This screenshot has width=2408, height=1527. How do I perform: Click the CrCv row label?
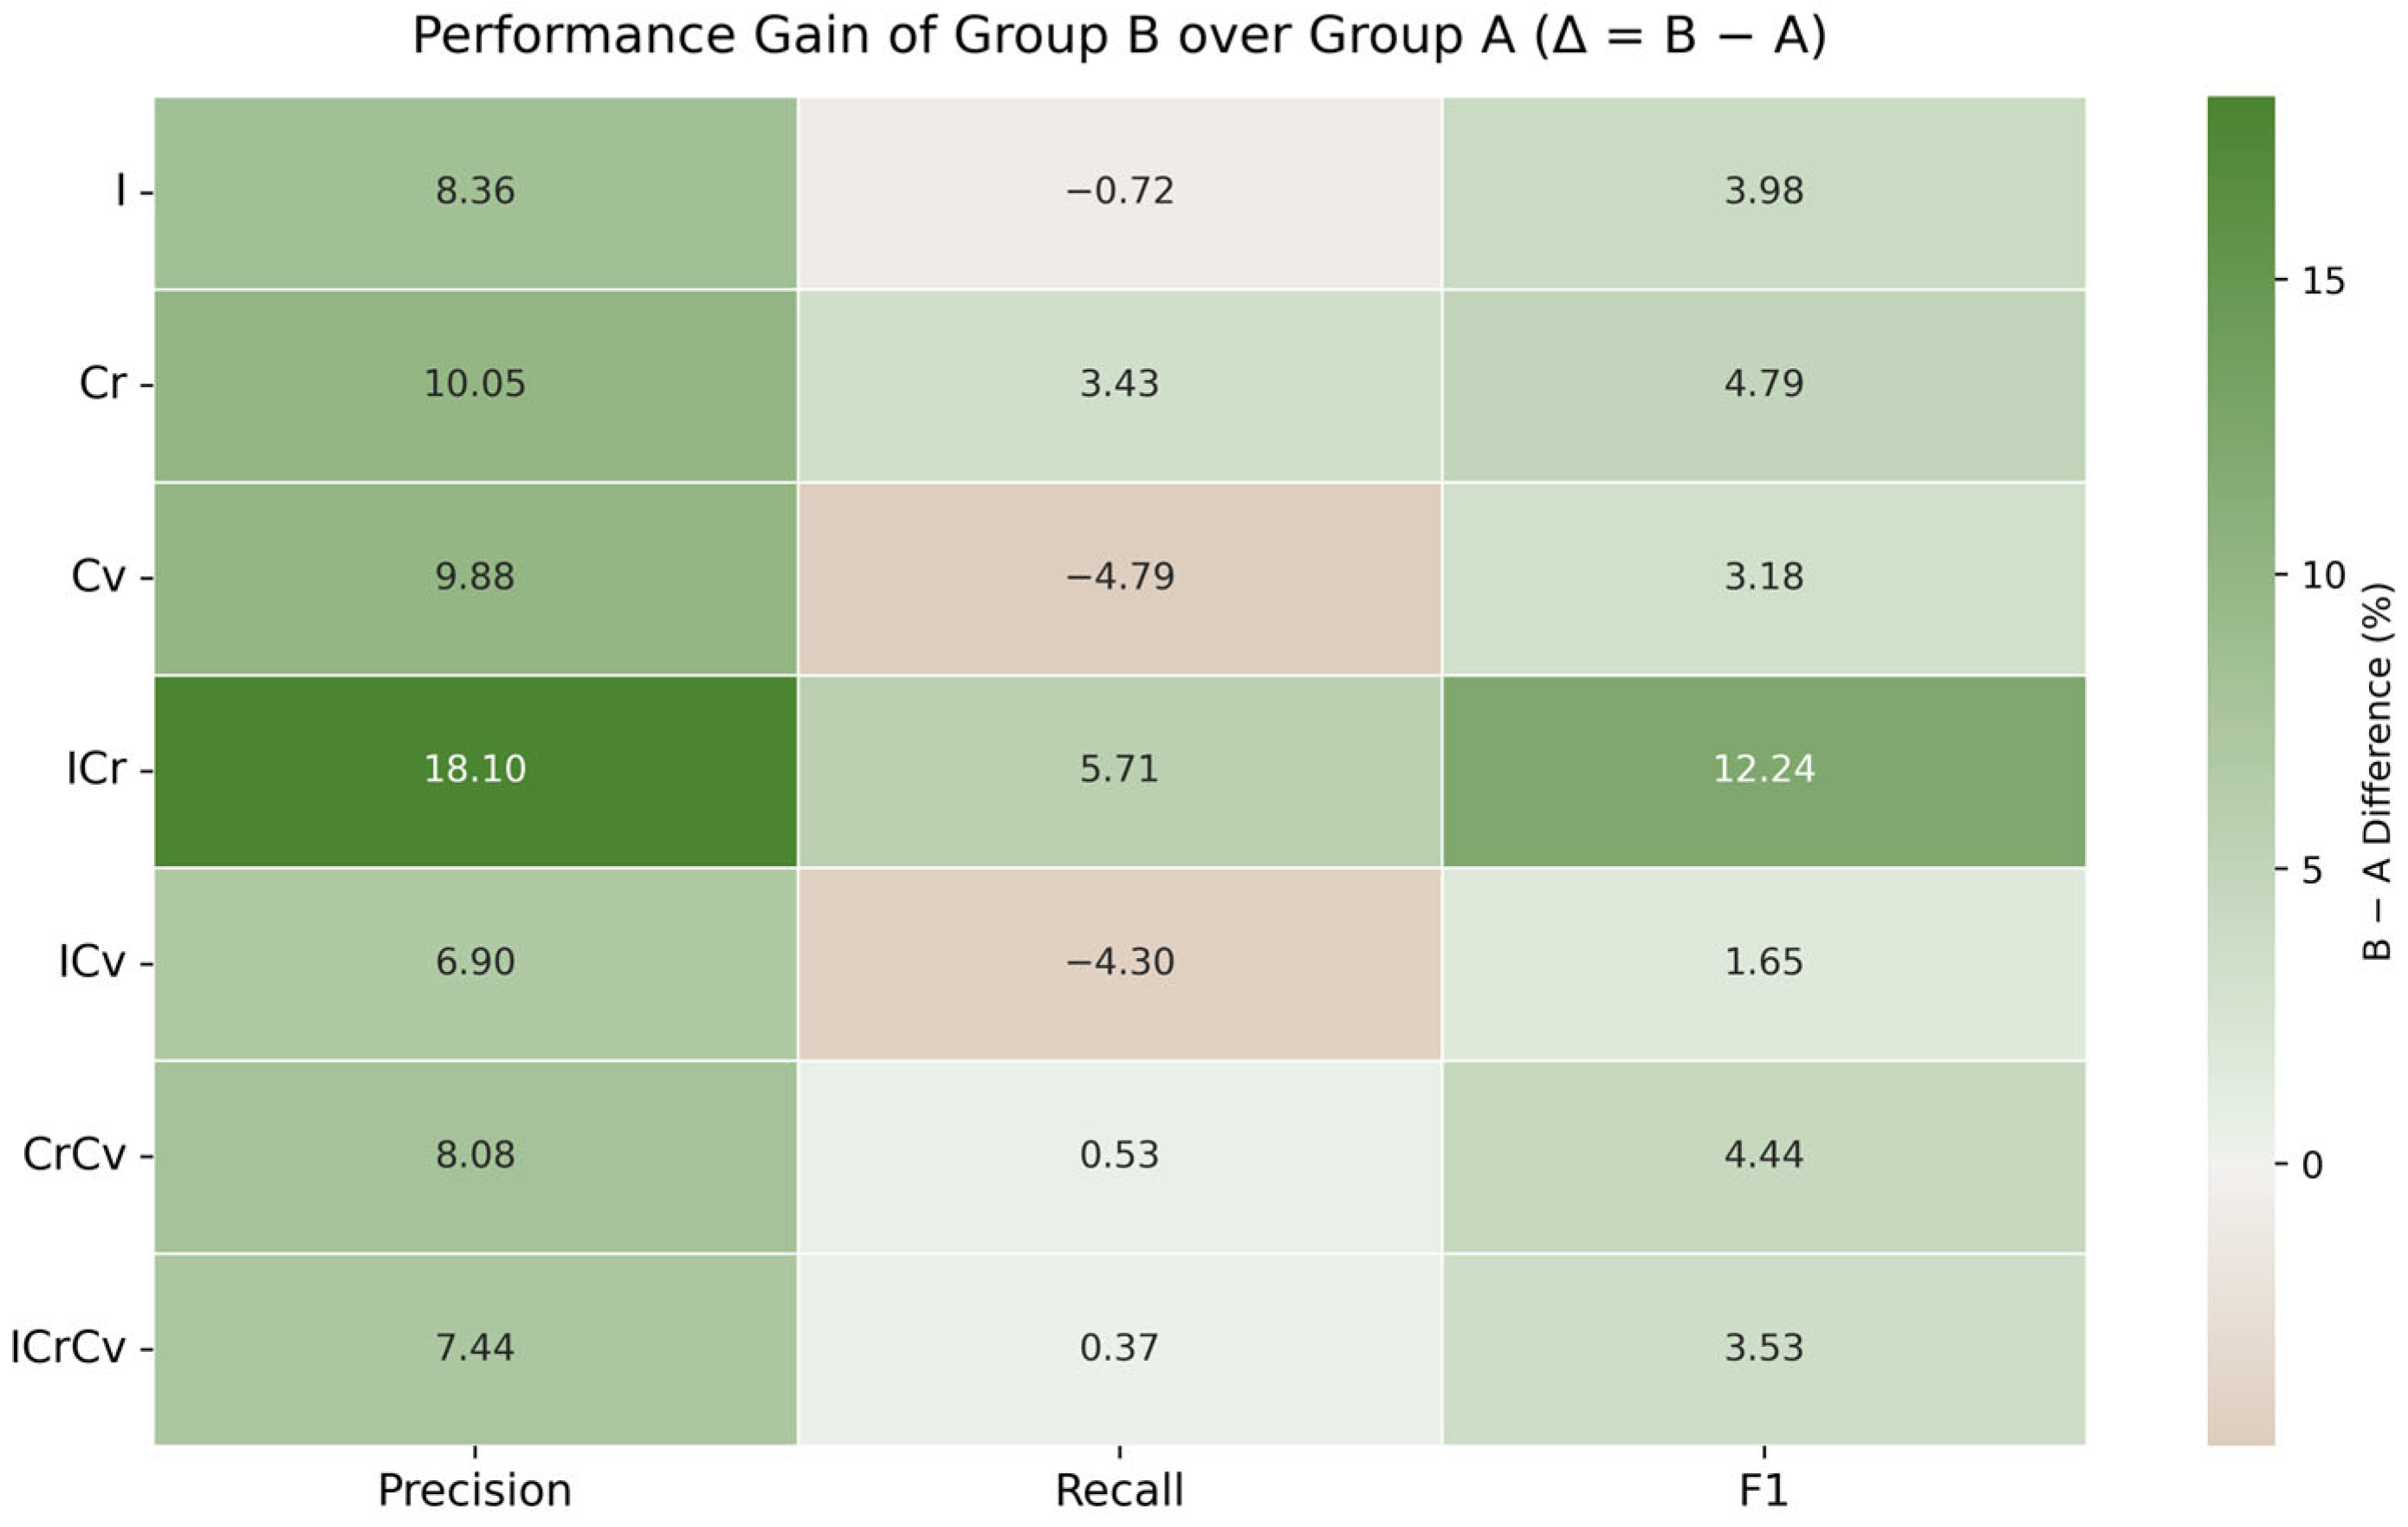pyautogui.click(x=75, y=1155)
